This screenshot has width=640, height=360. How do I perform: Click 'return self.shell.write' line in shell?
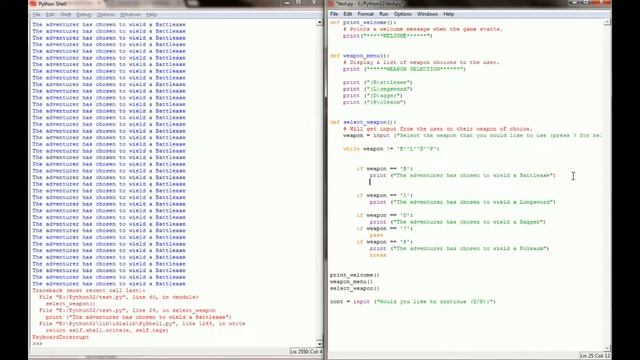click(x=107, y=330)
